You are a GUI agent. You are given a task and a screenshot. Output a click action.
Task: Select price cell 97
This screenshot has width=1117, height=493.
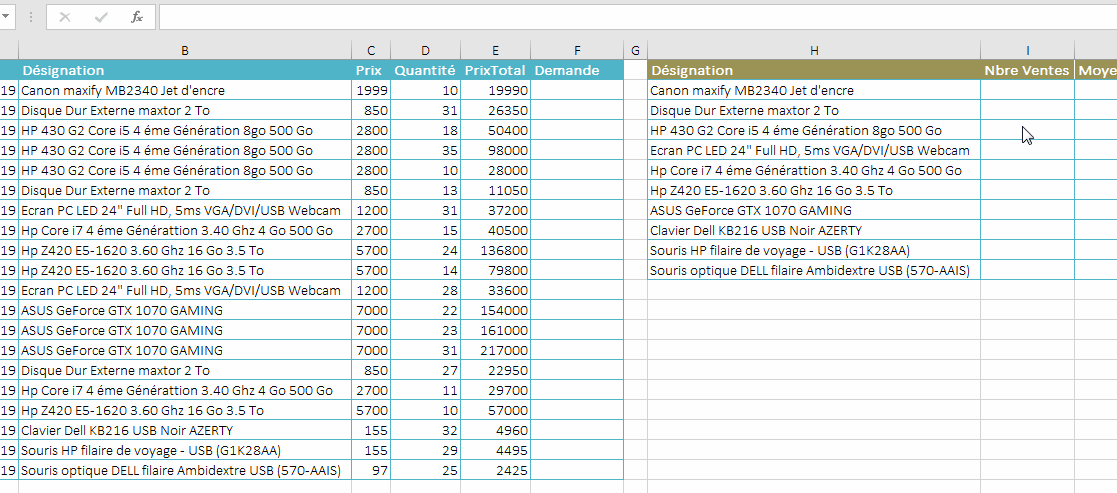(371, 470)
